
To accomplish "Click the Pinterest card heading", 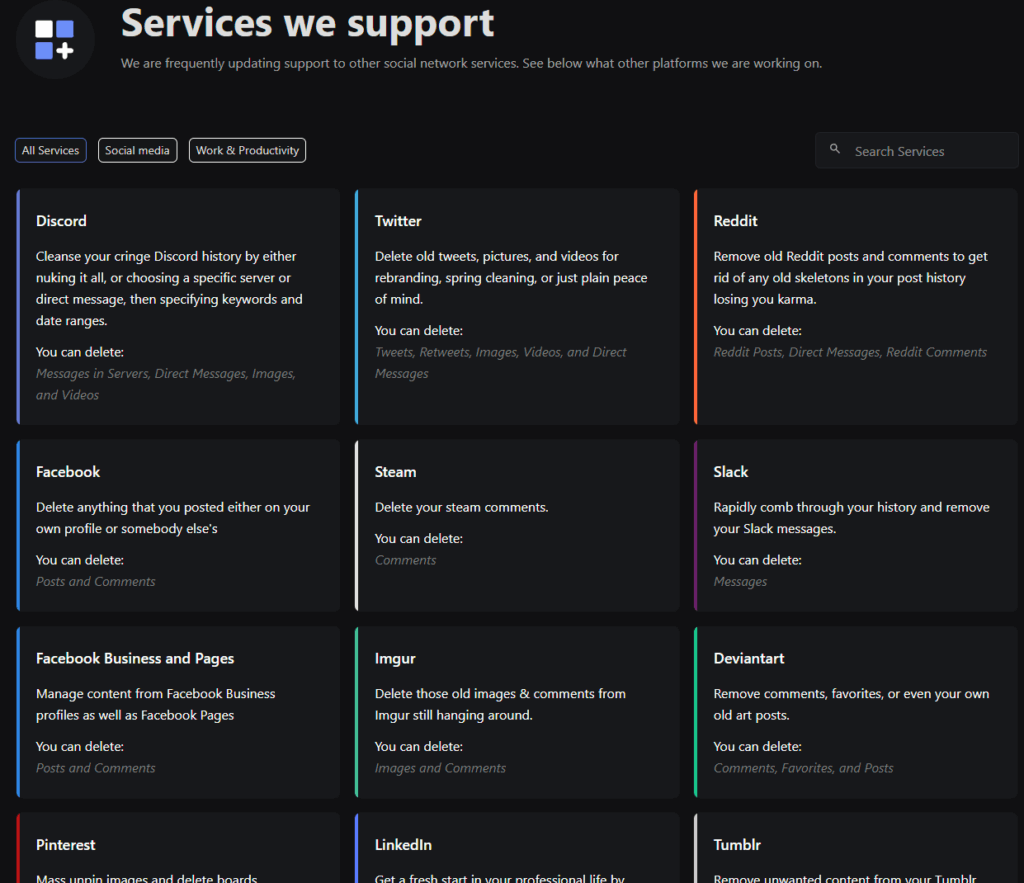I will coord(66,845).
